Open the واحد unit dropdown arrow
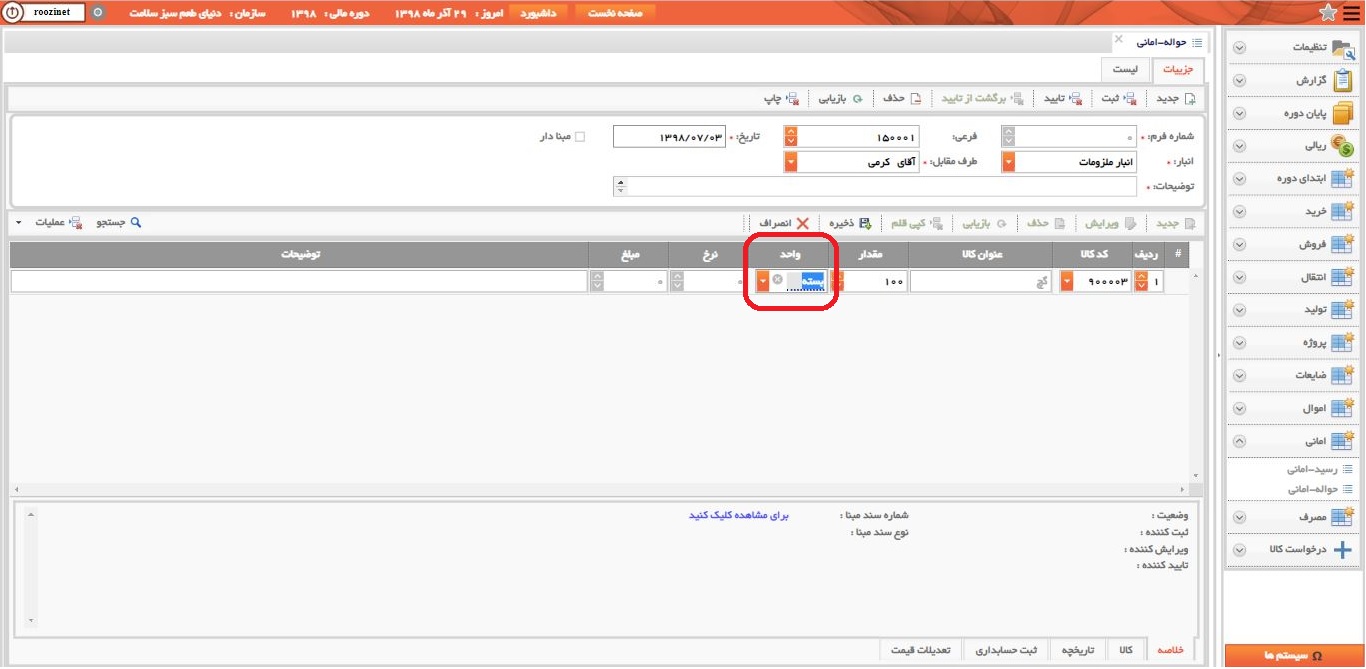The width and height of the screenshot is (1366, 669). coord(763,282)
